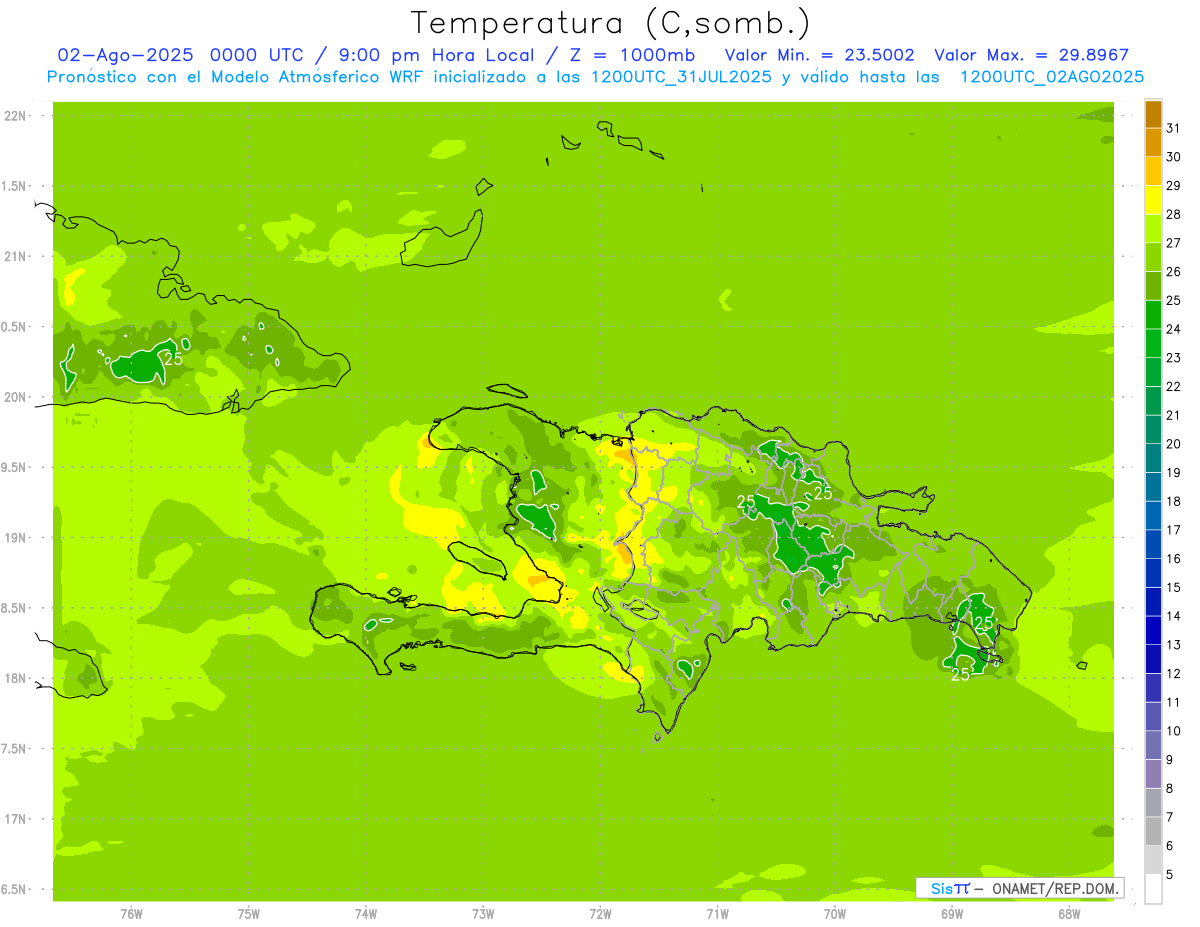Click the '73W' longitude axis label
Image resolution: width=1200 pixels, height=927 pixels.
[x=483, y=914]
